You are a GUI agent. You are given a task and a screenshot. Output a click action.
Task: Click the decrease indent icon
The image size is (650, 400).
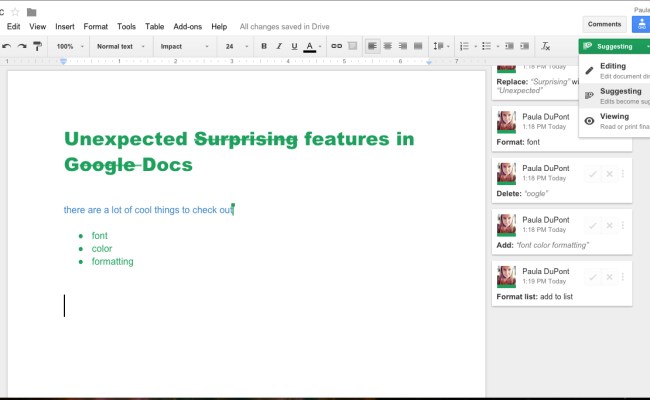pos(509,46)
